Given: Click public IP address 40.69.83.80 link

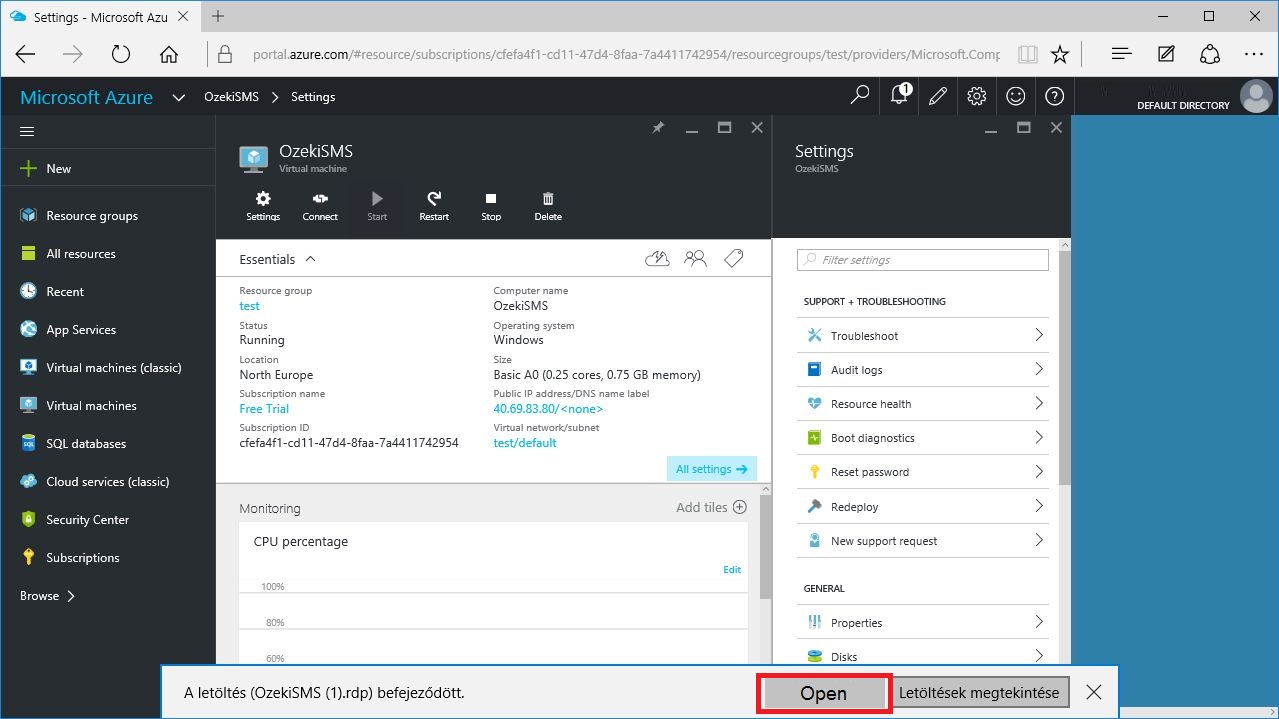Looking at the screenshot, I should coord(548,409).
